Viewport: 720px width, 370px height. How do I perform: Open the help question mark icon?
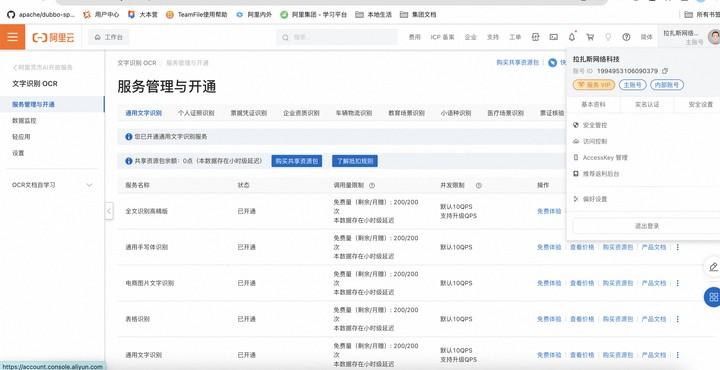coord(626,37)
